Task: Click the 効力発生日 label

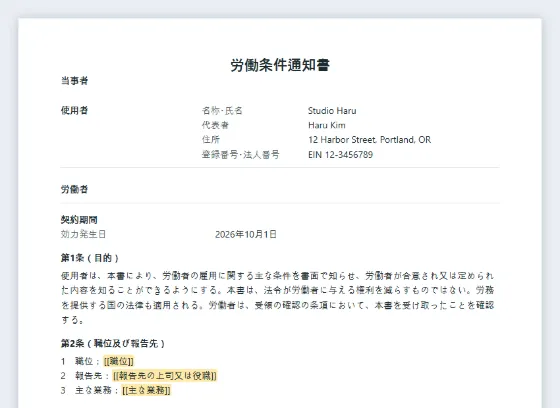Action: [x=83, y=234]
